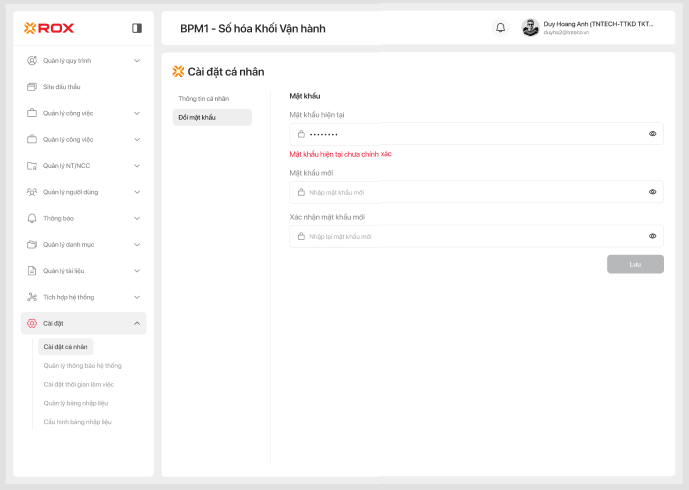Open Quản lý thông báo hệ thống link
The width and height of the screenshot is (689, 490).
[82, 366]
